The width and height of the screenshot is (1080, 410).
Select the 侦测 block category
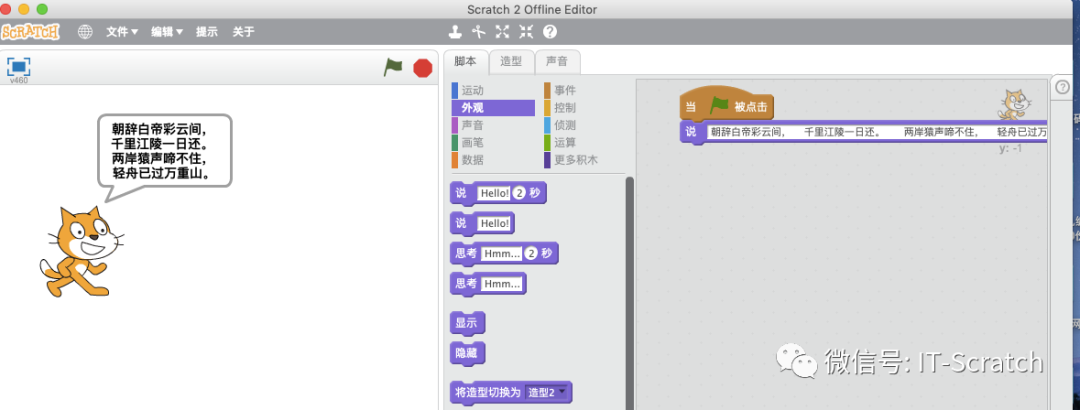coord(583,125)
